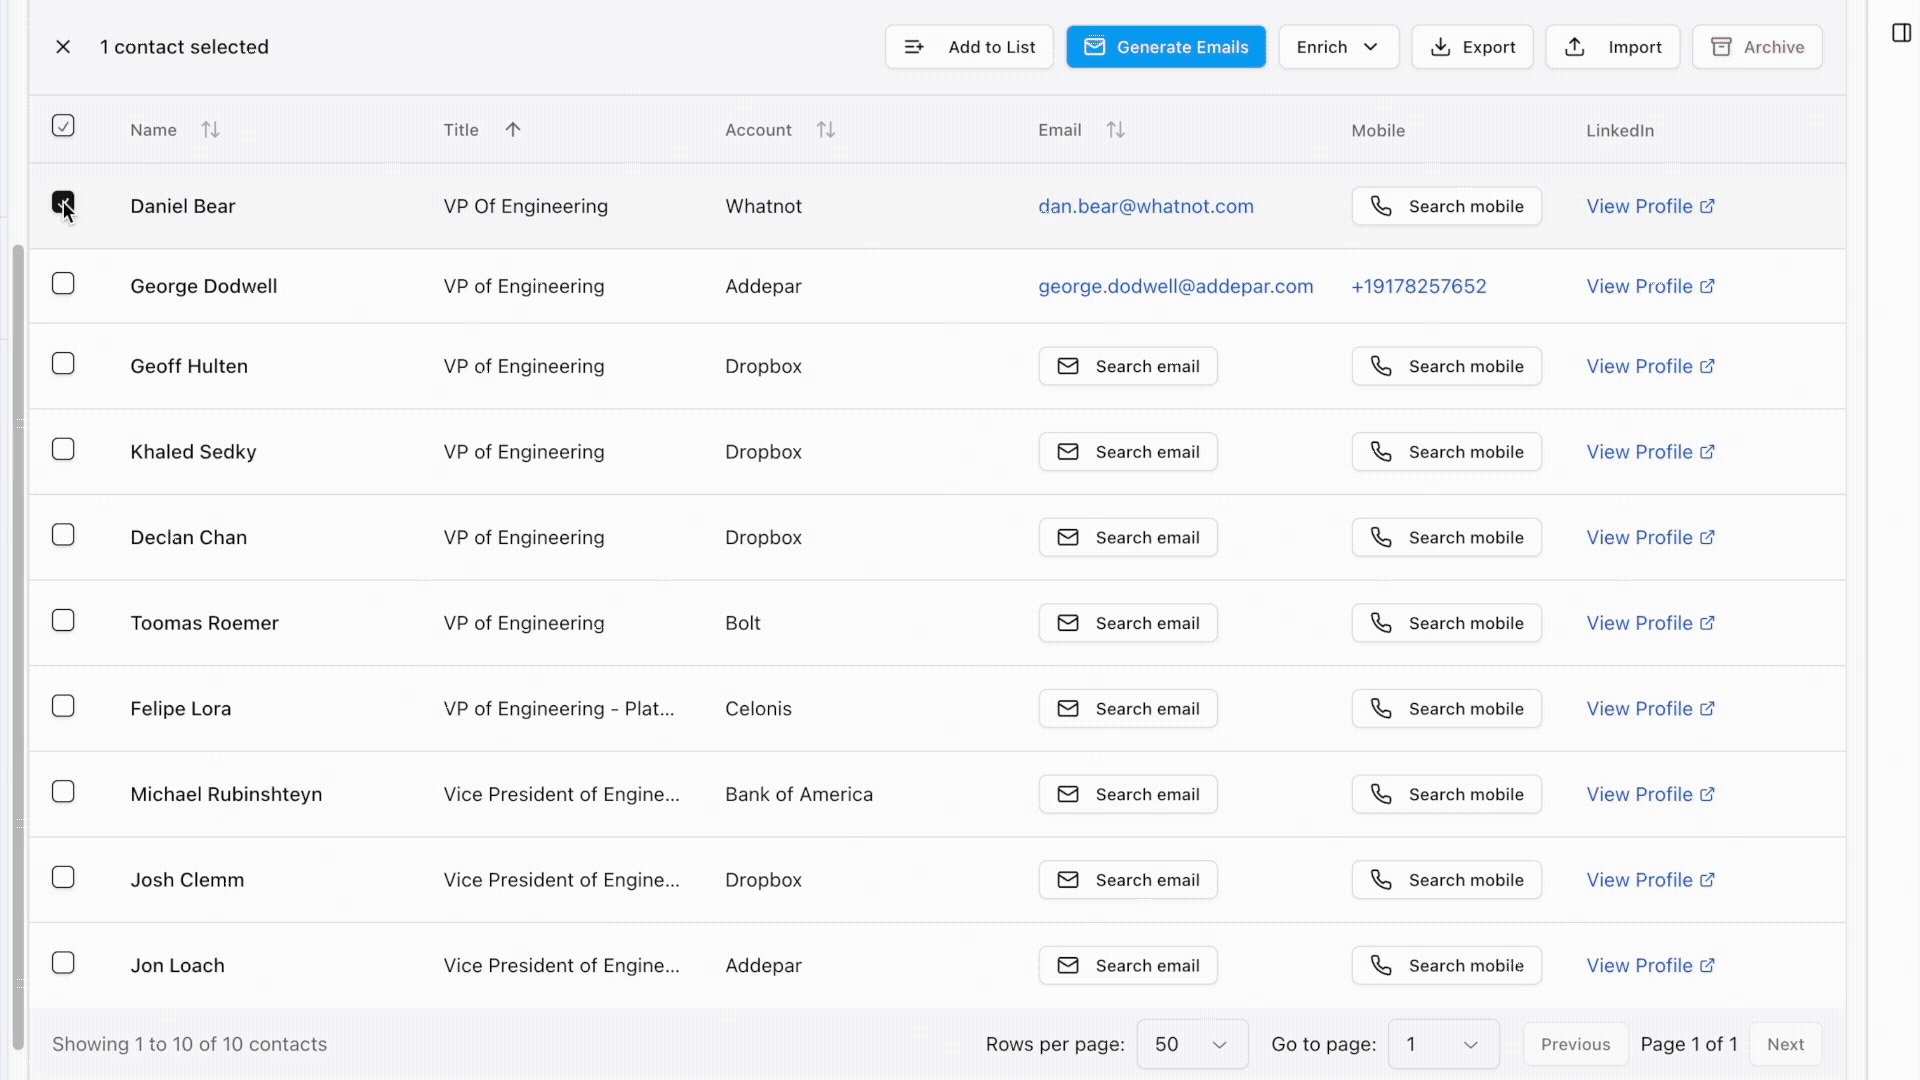Click the Generate Emails envelope icon

(x=1096, y=46)
